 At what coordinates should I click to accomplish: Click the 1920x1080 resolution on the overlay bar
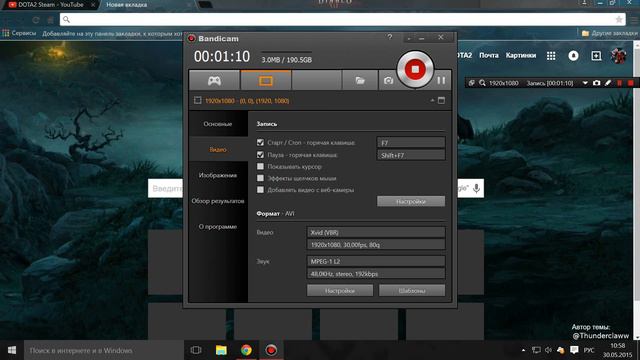pos(504,83)
